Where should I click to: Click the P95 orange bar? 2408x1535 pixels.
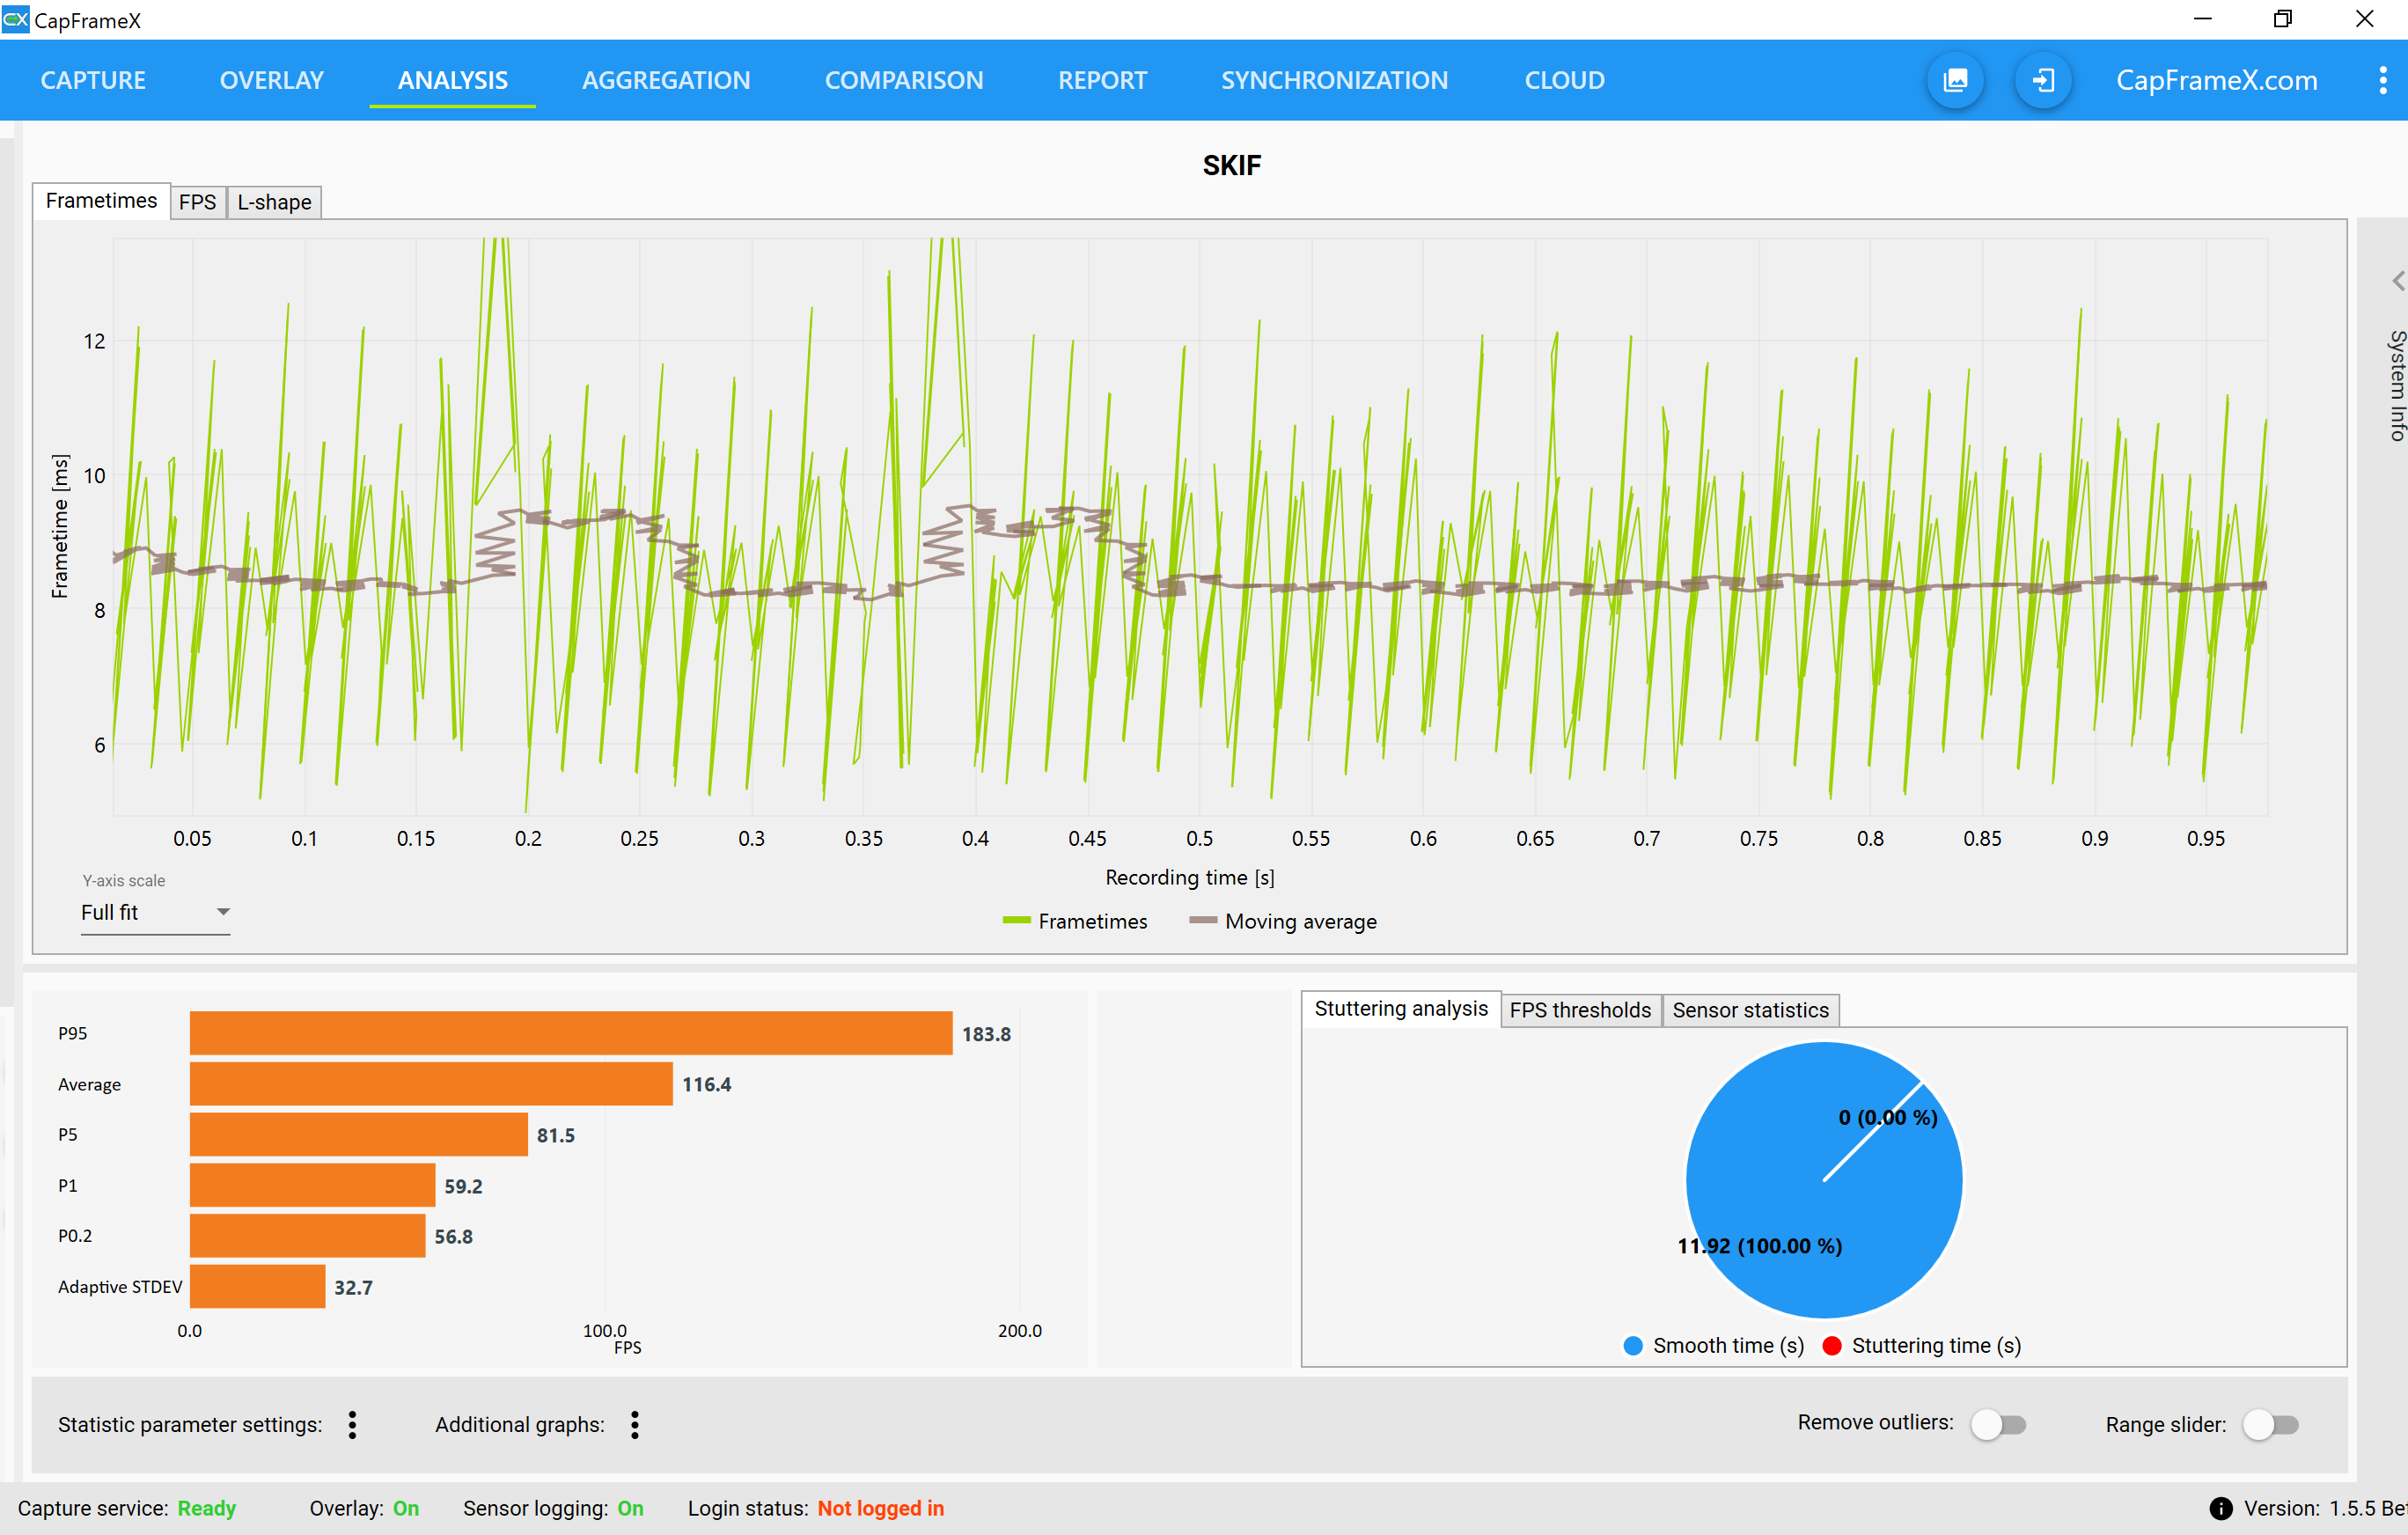570,1033
